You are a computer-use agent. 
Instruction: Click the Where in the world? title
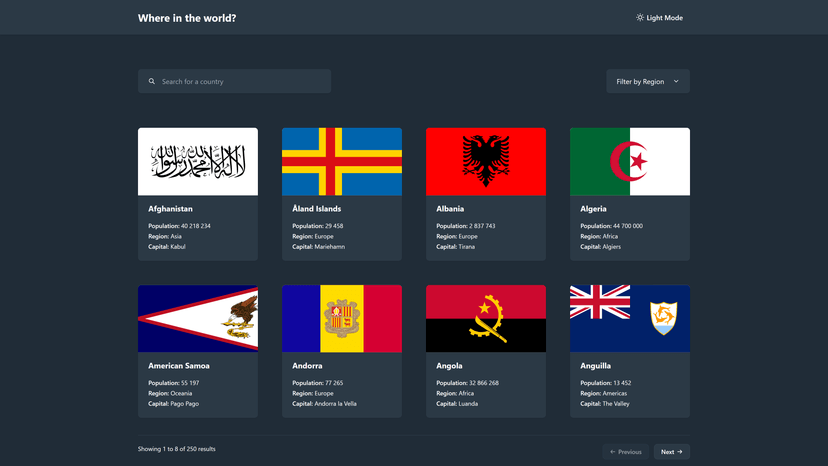(x=187, y=18)
